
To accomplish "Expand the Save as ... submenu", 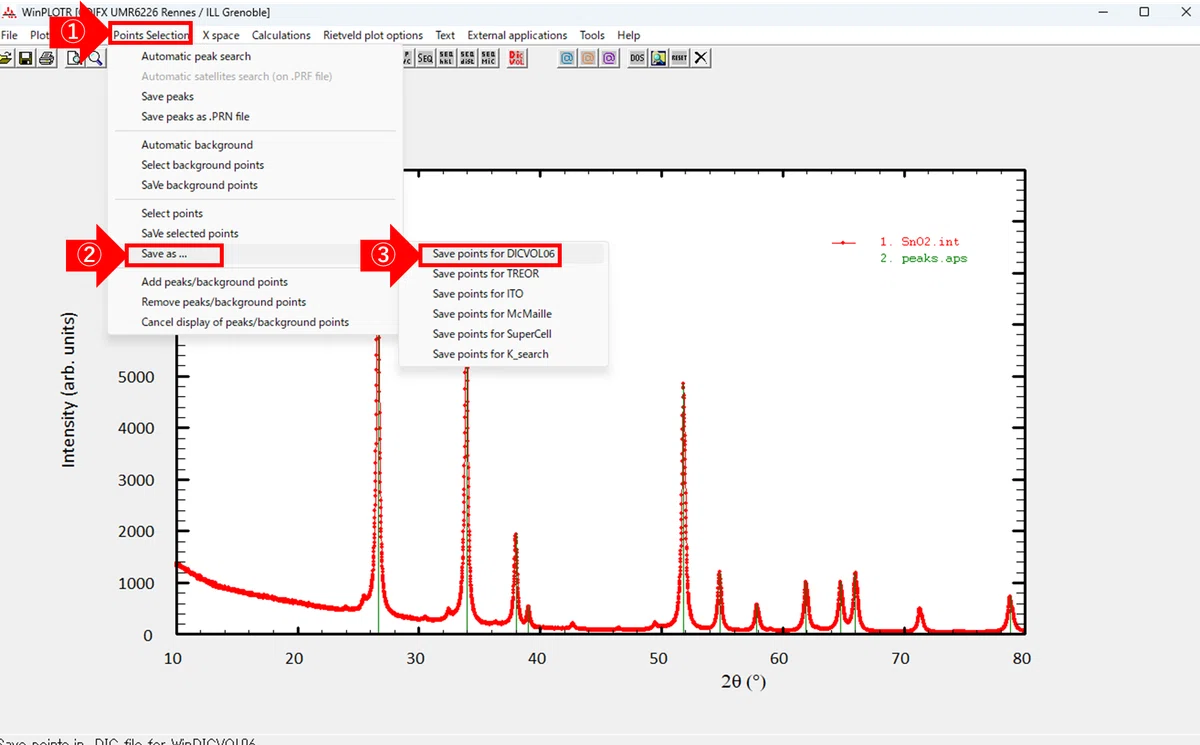I will 164,254.
